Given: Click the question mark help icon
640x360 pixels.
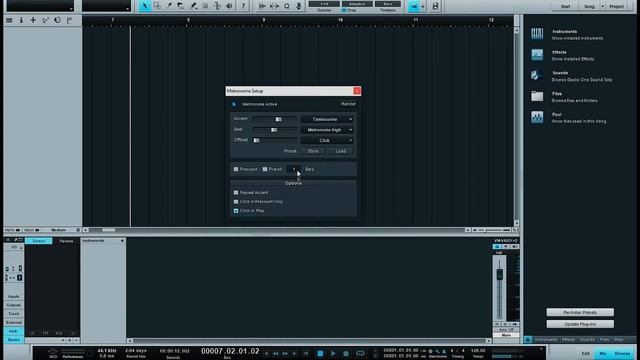Looking at the screenshot, I should tap(243, 6).
